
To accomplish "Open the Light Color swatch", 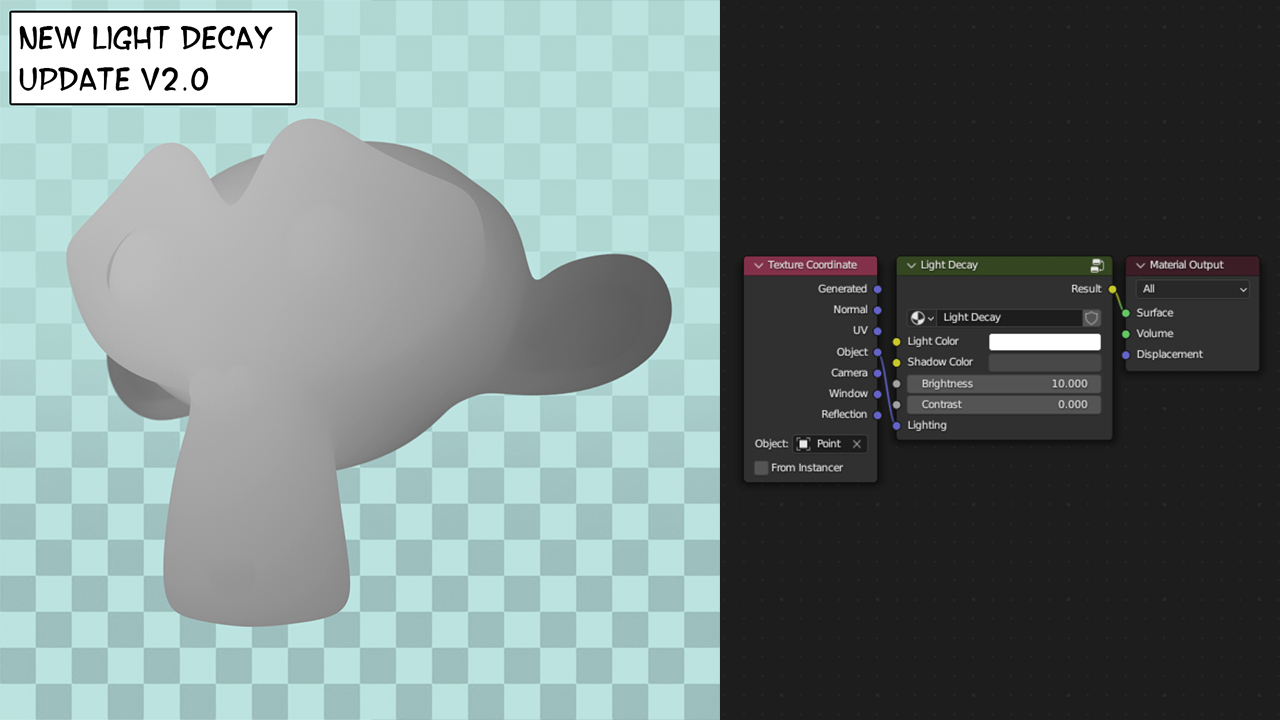I will click(1045, 342).
